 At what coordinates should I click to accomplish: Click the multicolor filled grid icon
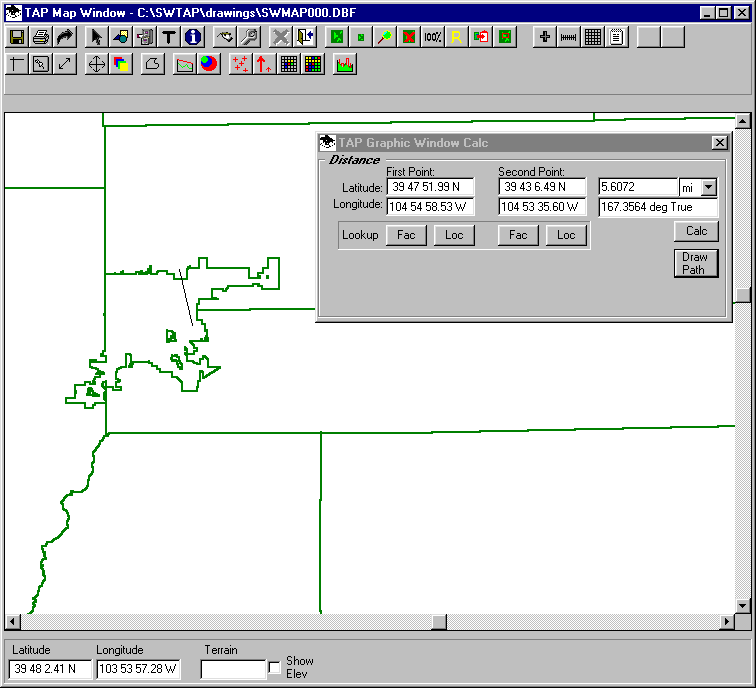click(x=313, y=64)
